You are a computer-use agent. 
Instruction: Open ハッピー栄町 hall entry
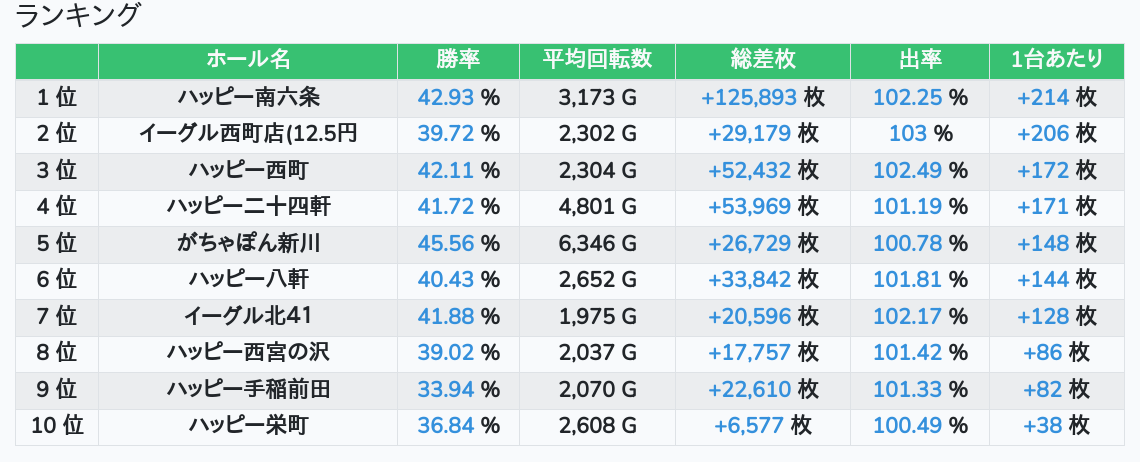pos(248,426)
